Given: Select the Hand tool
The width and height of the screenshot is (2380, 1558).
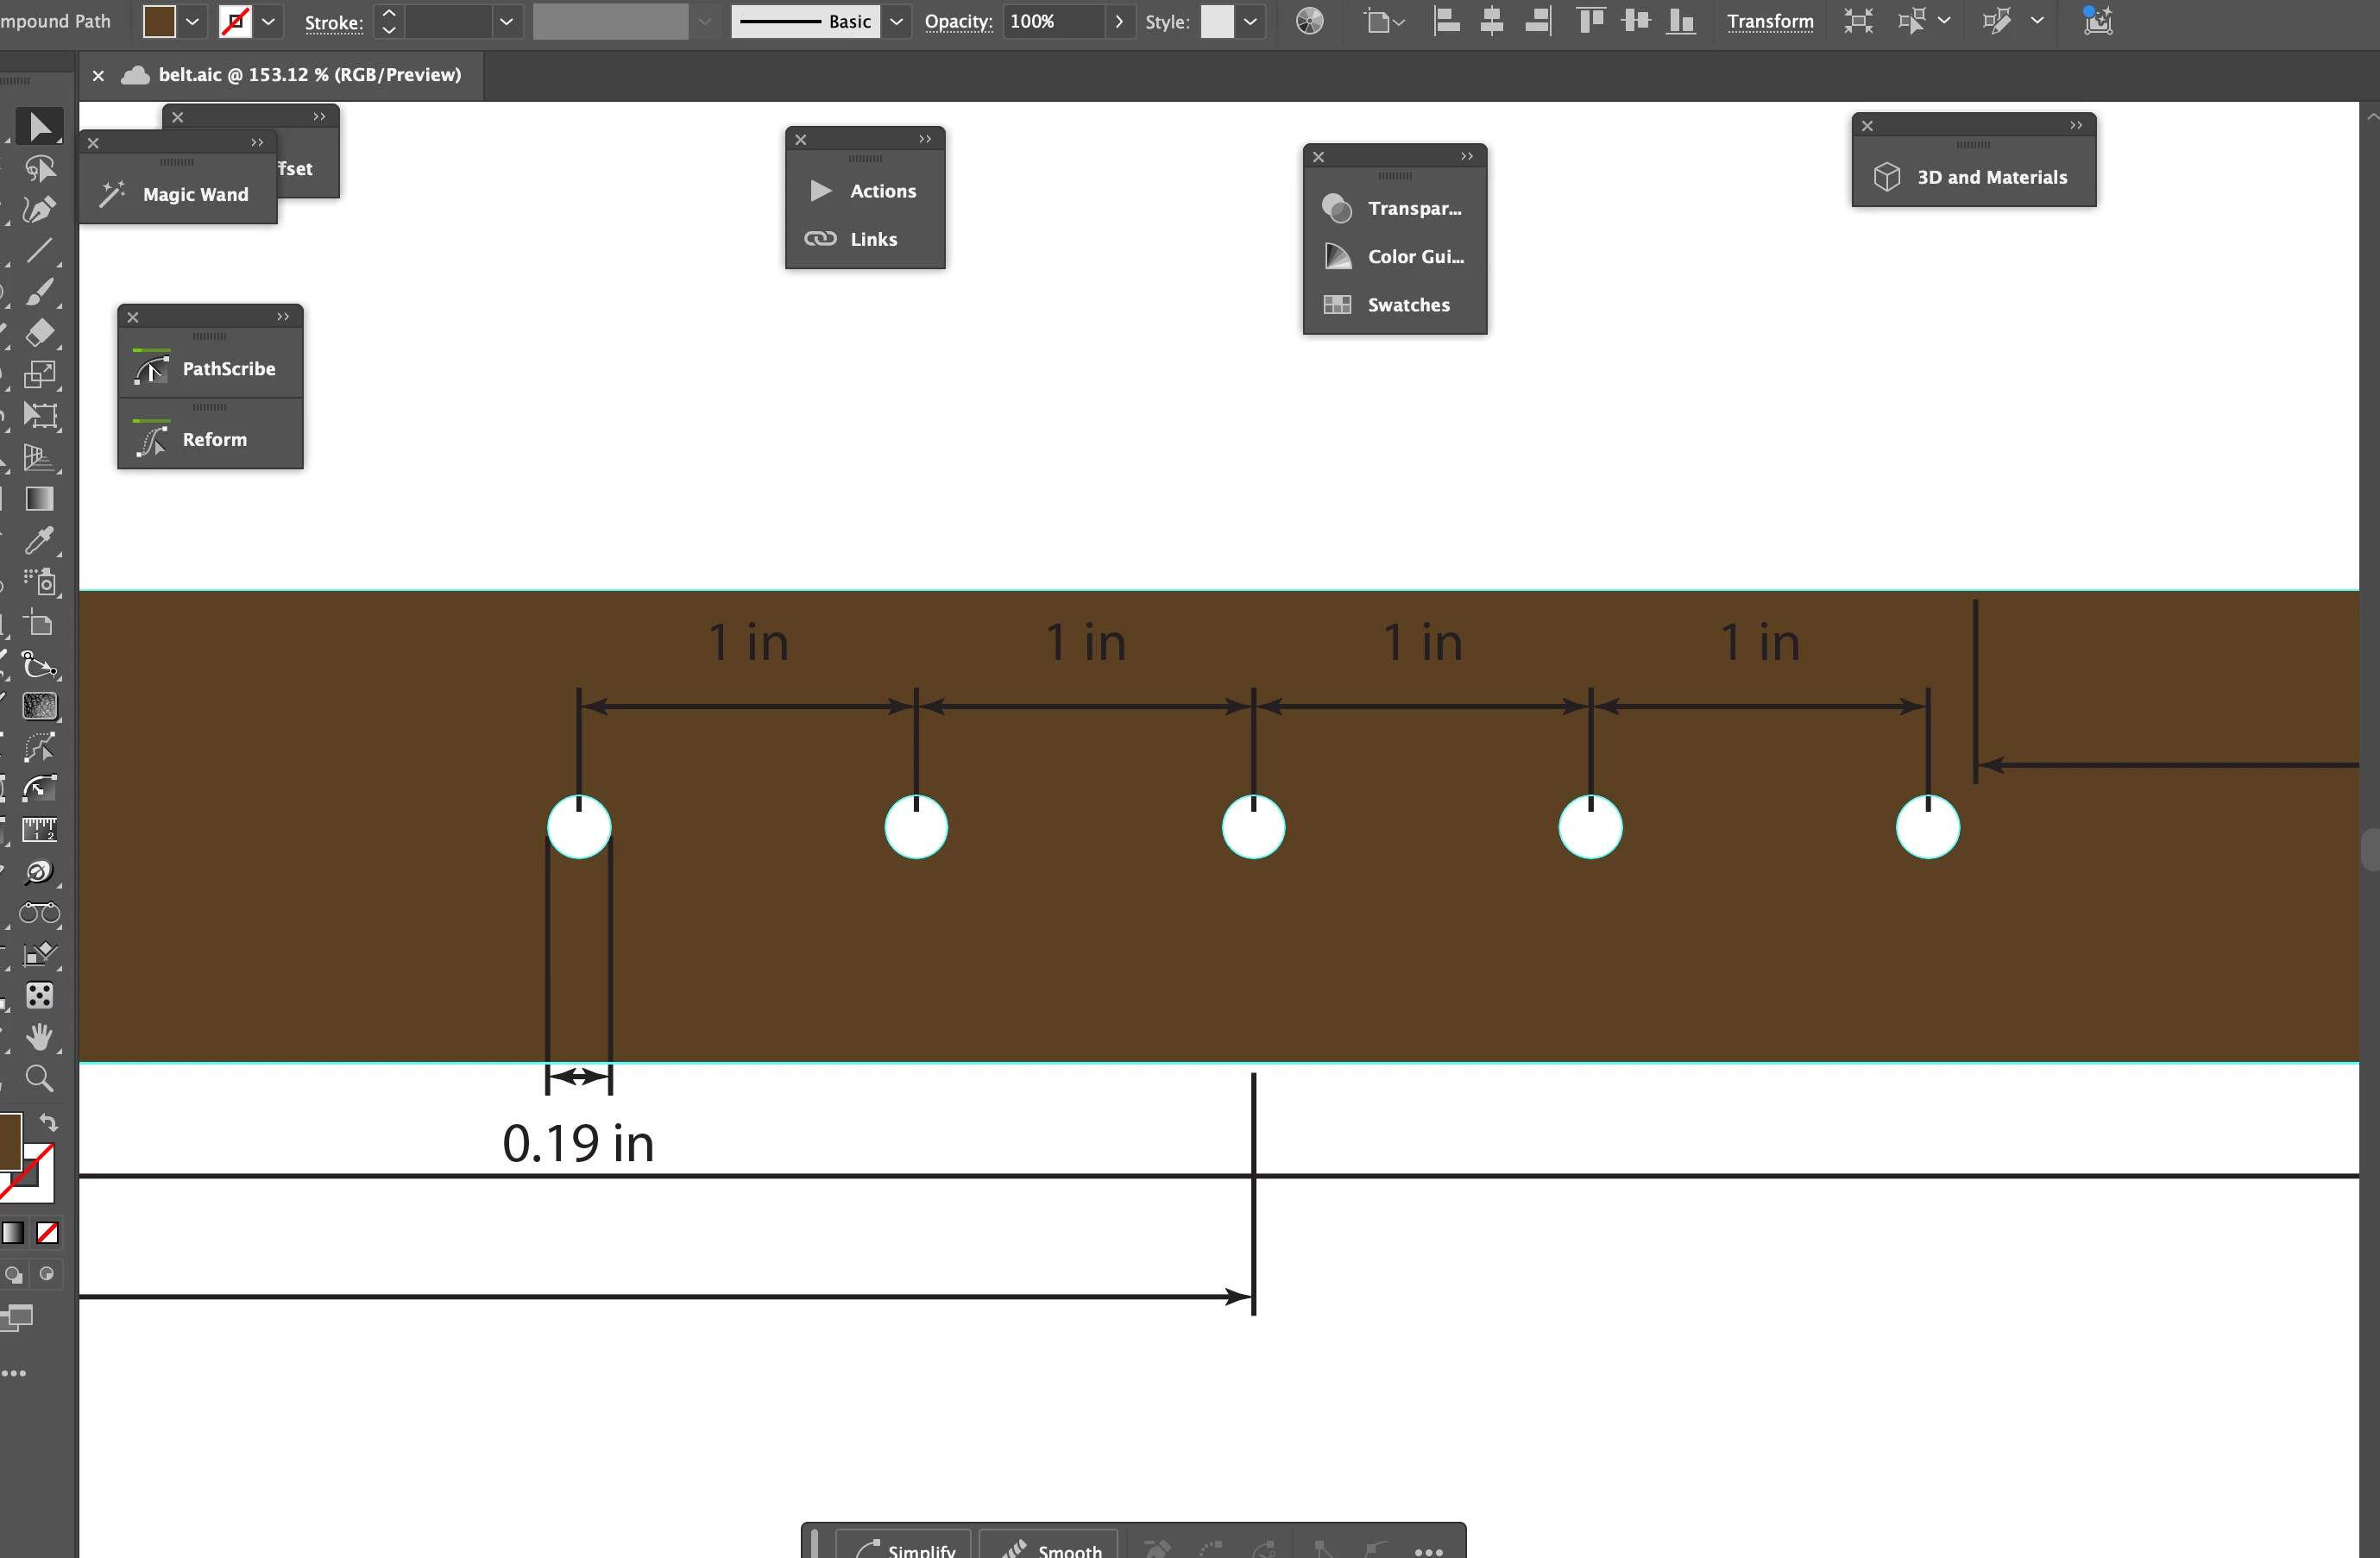Looking at the screenshot, I should (x=39, y=1037).
